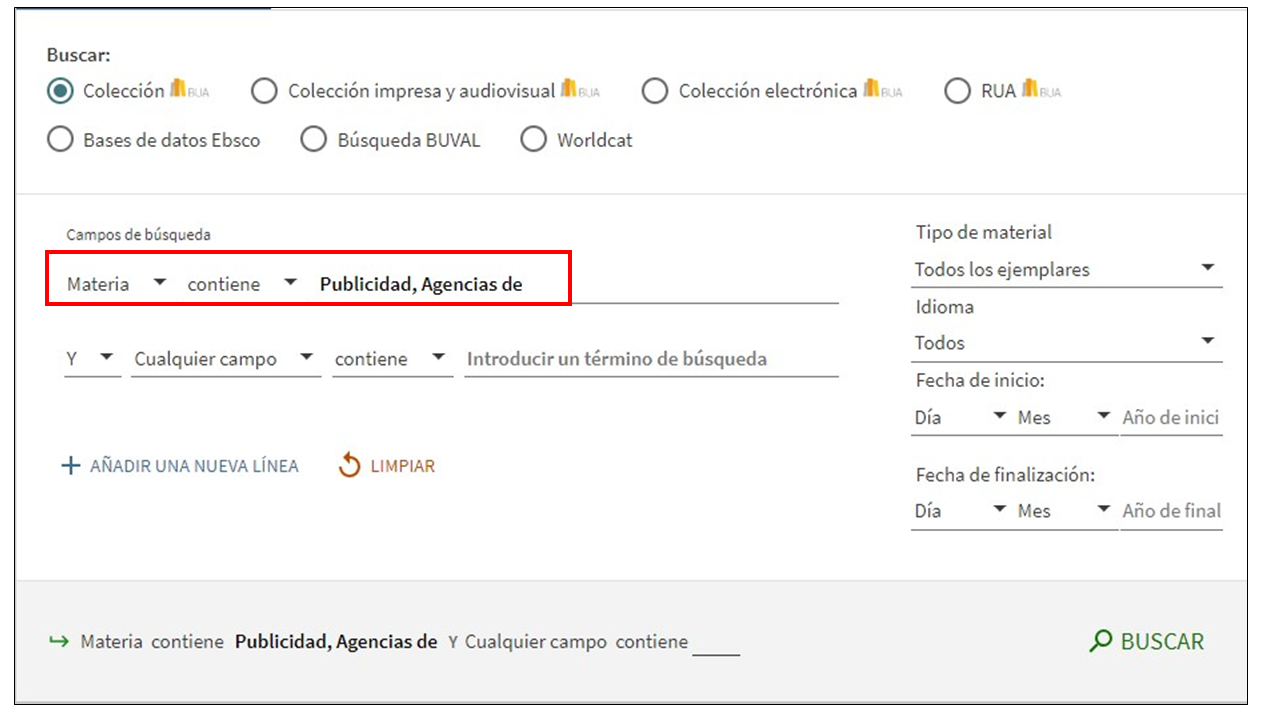The height and width of the screenshot is (720, 1280).
Task: Click the Año de inicio input field
Action: (1170, 417)
